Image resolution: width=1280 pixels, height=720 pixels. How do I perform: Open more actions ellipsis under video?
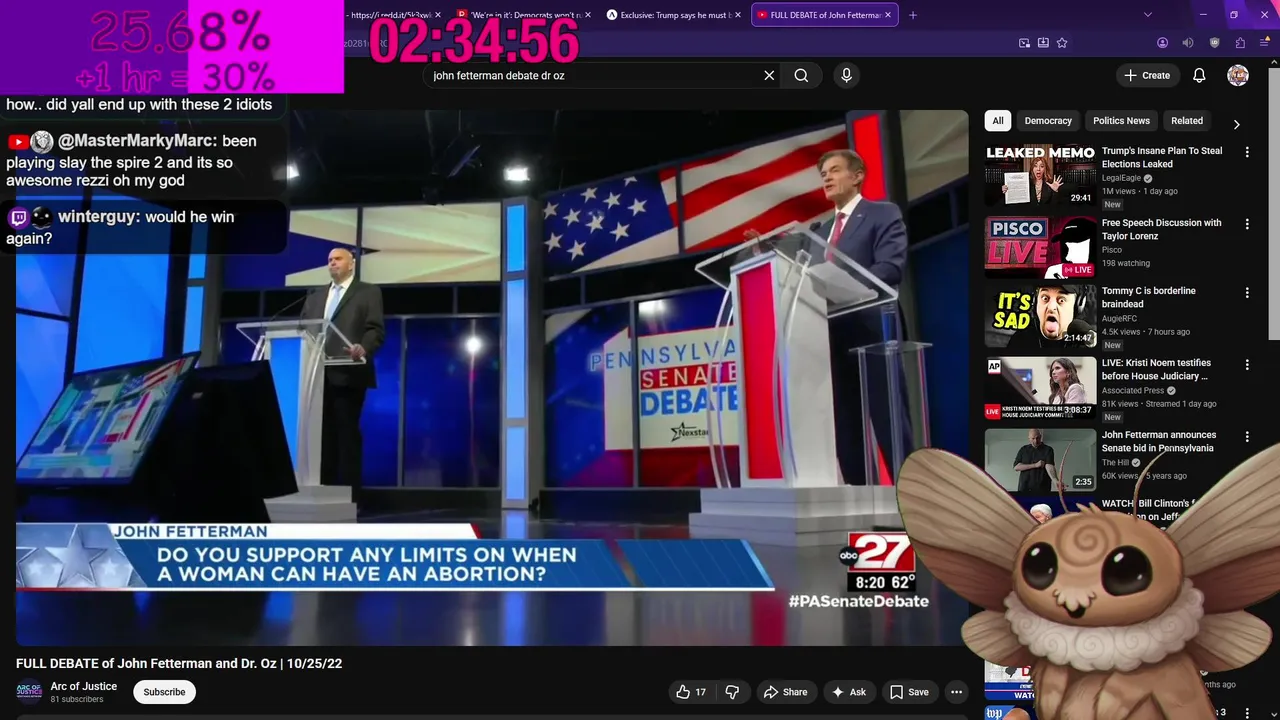pos(956,692)
